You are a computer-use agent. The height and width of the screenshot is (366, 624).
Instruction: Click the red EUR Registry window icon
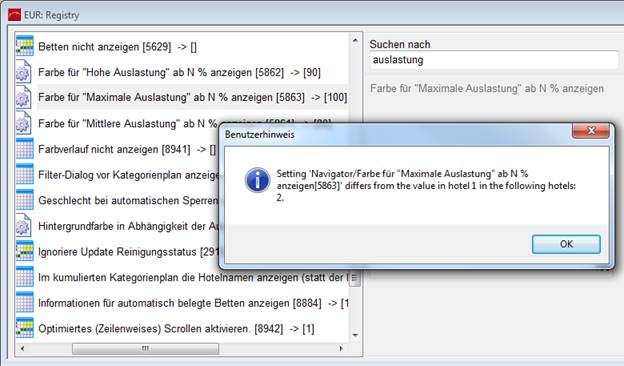tap(15, 15)
